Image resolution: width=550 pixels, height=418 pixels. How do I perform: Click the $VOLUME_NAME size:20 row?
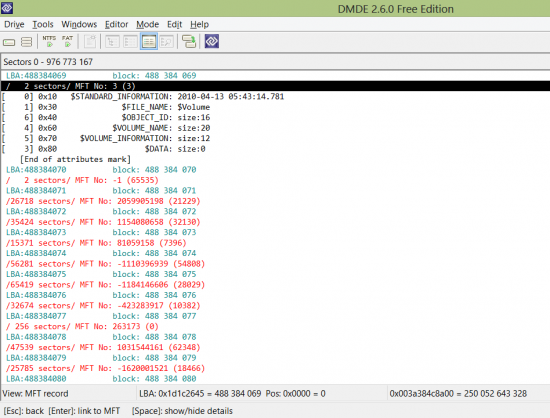106,128
